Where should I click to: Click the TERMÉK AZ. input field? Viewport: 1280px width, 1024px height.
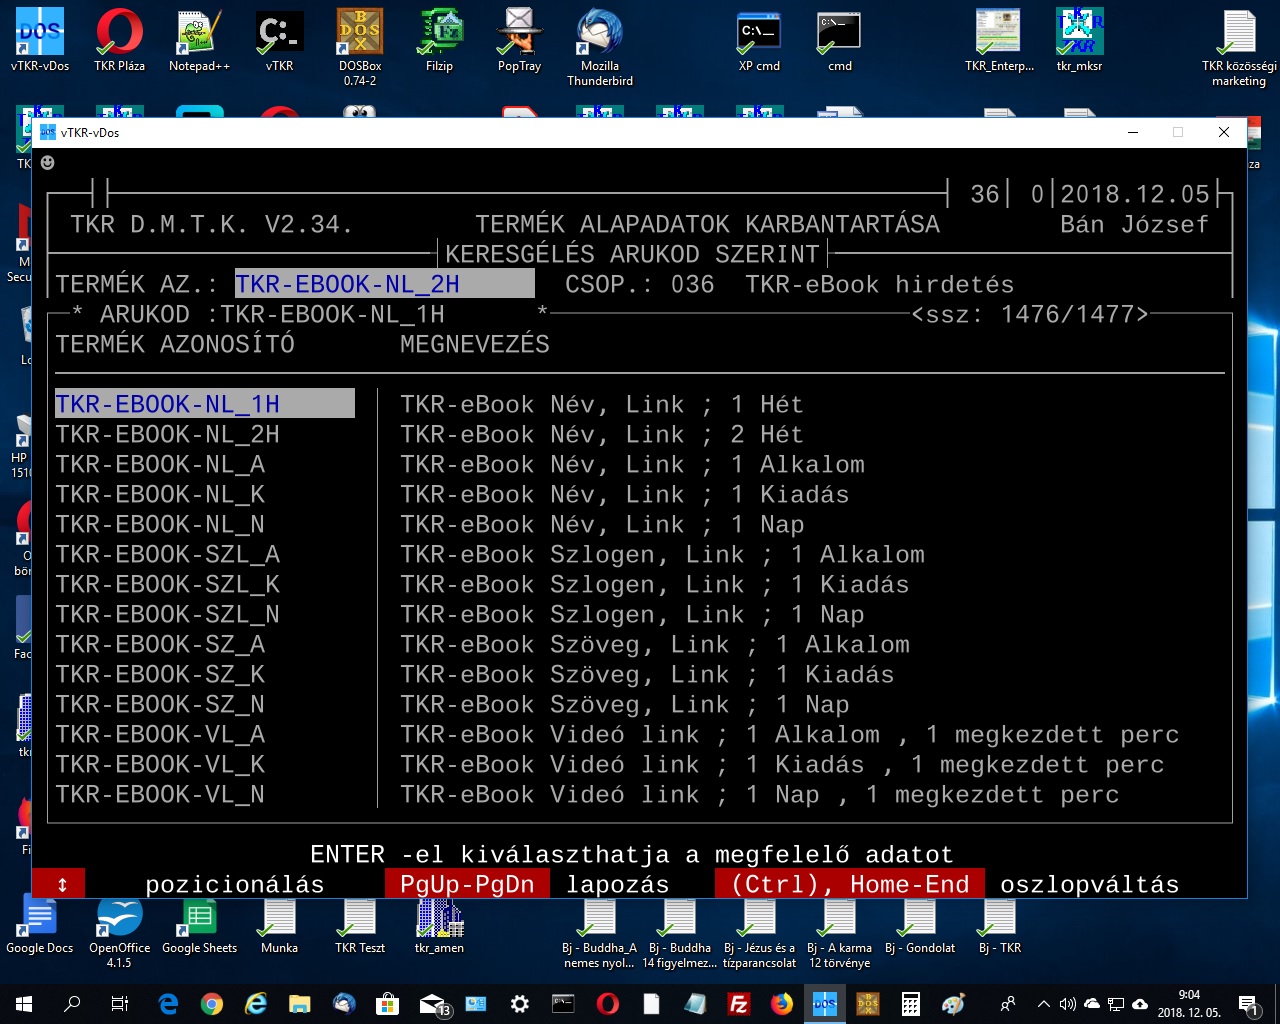(384, 285)
